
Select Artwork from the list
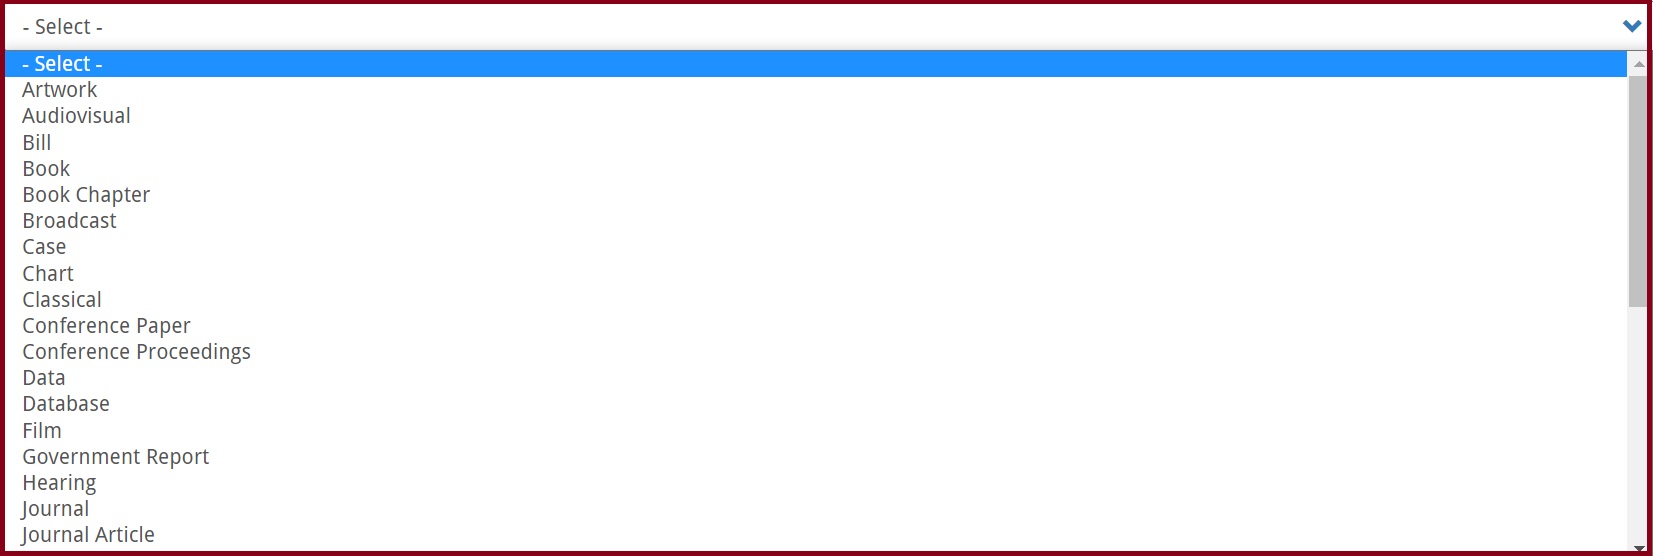[x=816, y=90]
